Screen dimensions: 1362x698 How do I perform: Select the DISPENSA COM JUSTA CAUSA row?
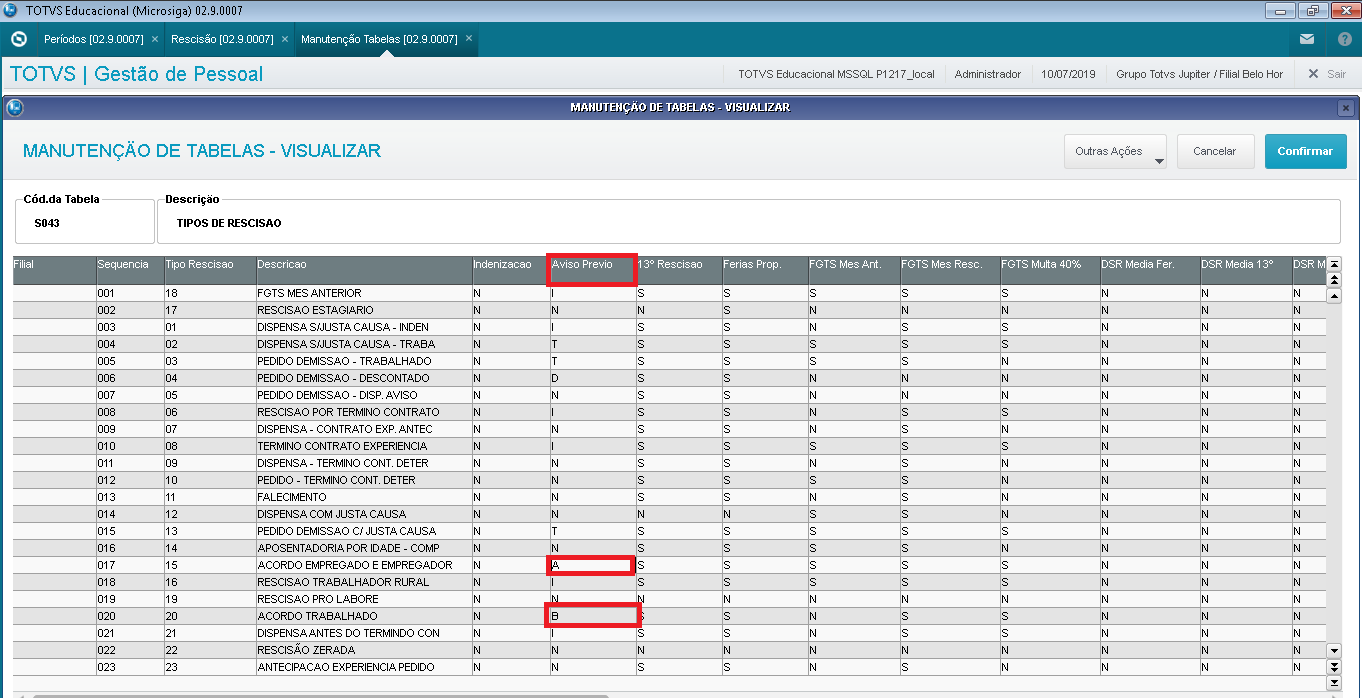click(669, 514)
